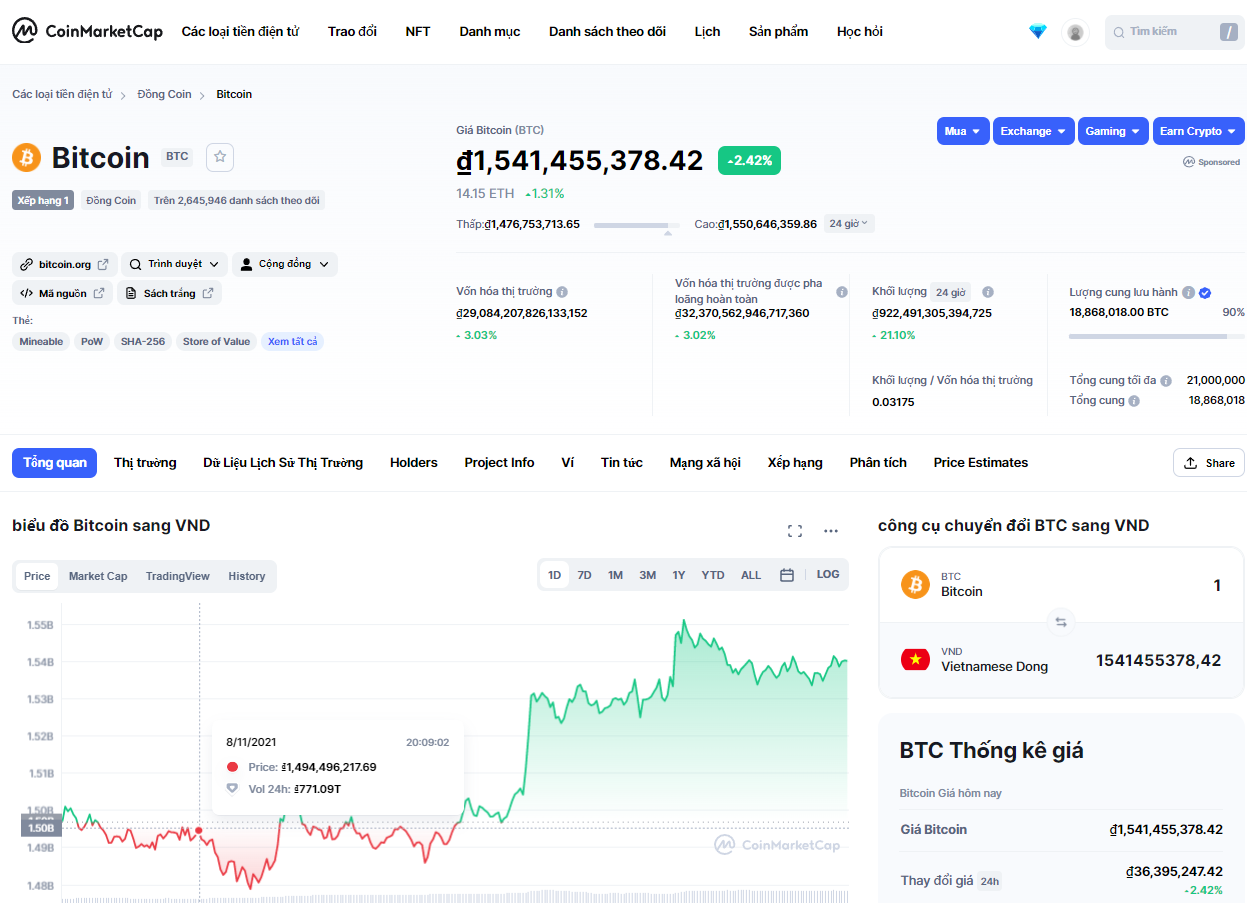Open the 24 giờ low/high range dropdown
This screenshot has width=1247, height=903.
point(849,224)
